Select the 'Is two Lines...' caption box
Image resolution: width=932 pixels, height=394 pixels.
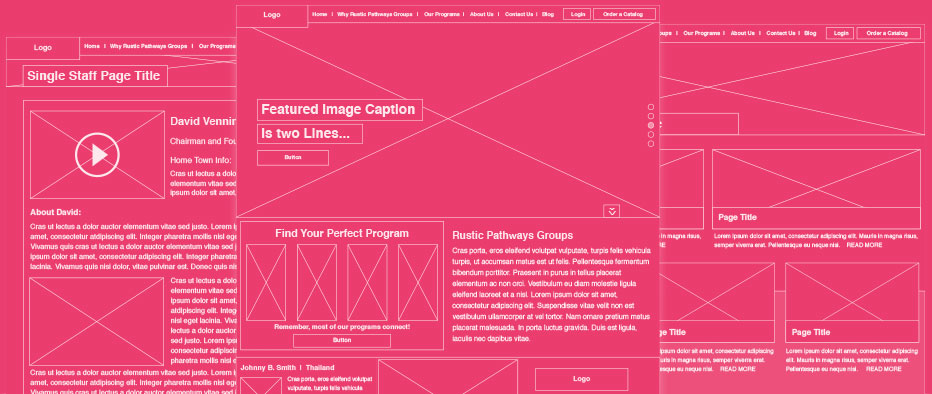[x=310, y=134]
